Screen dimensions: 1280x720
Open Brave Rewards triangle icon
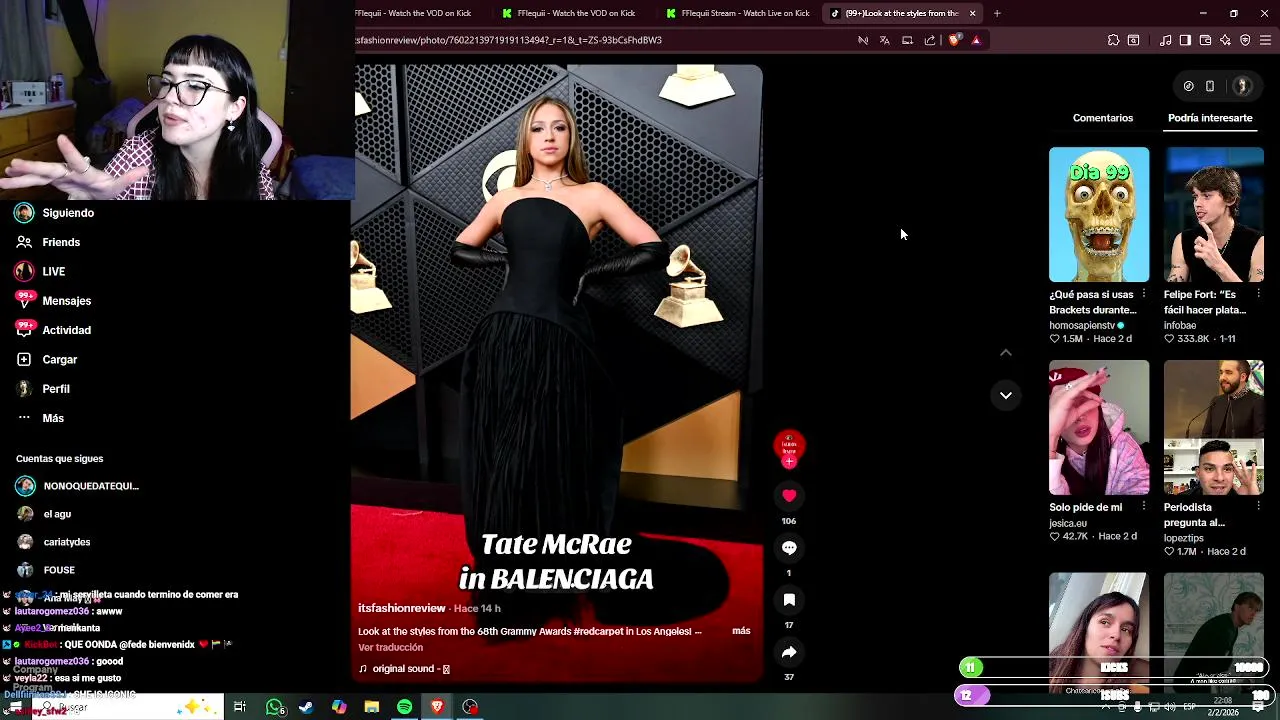(976, 40)
